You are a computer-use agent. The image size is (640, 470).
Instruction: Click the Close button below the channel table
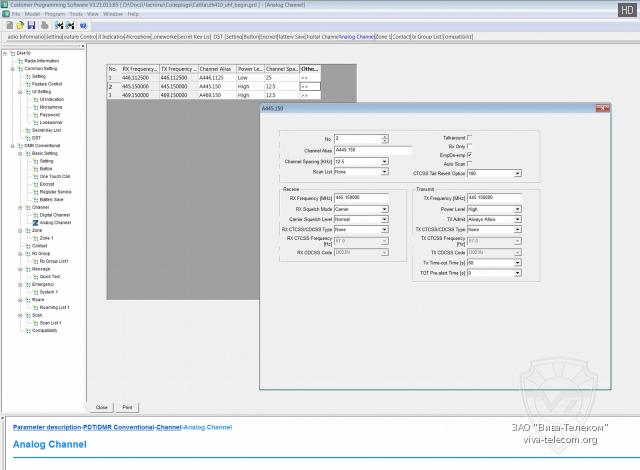pos(102,407)
